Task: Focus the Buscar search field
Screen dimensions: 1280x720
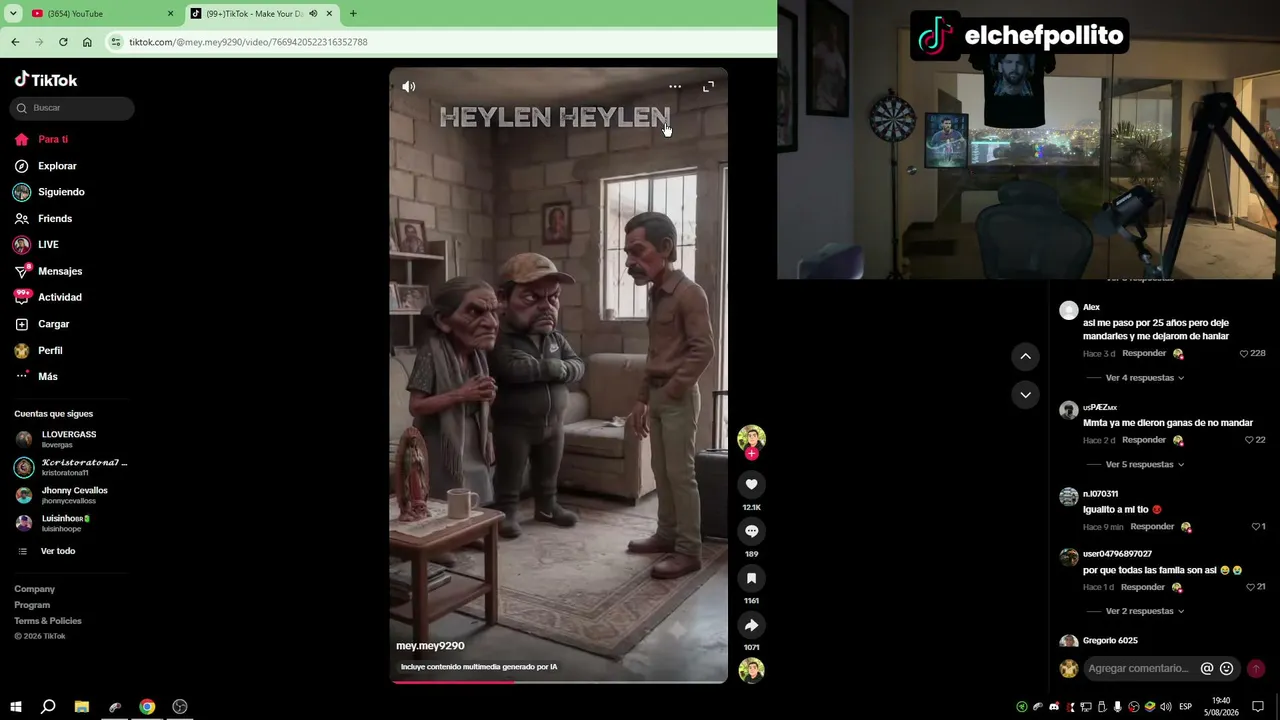Action: point(72,108)
